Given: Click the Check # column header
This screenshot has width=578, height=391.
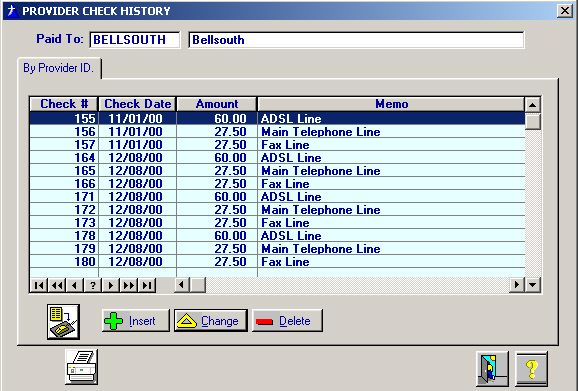Looking at the screenshot, I should pos(64,104).
